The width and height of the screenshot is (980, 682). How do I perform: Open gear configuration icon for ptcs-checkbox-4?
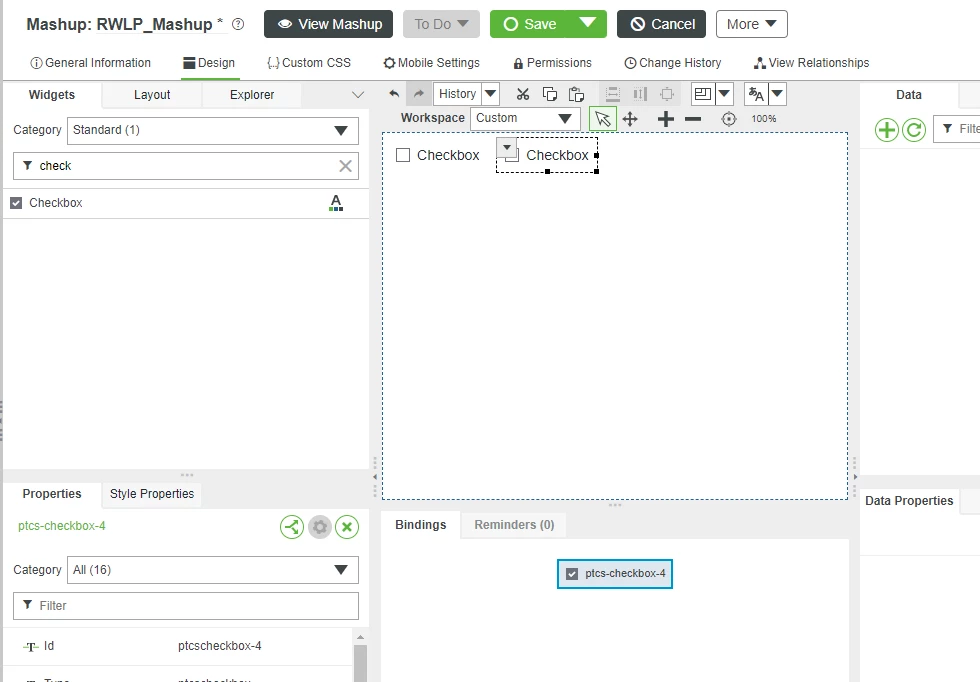click(x=319, y=527)
